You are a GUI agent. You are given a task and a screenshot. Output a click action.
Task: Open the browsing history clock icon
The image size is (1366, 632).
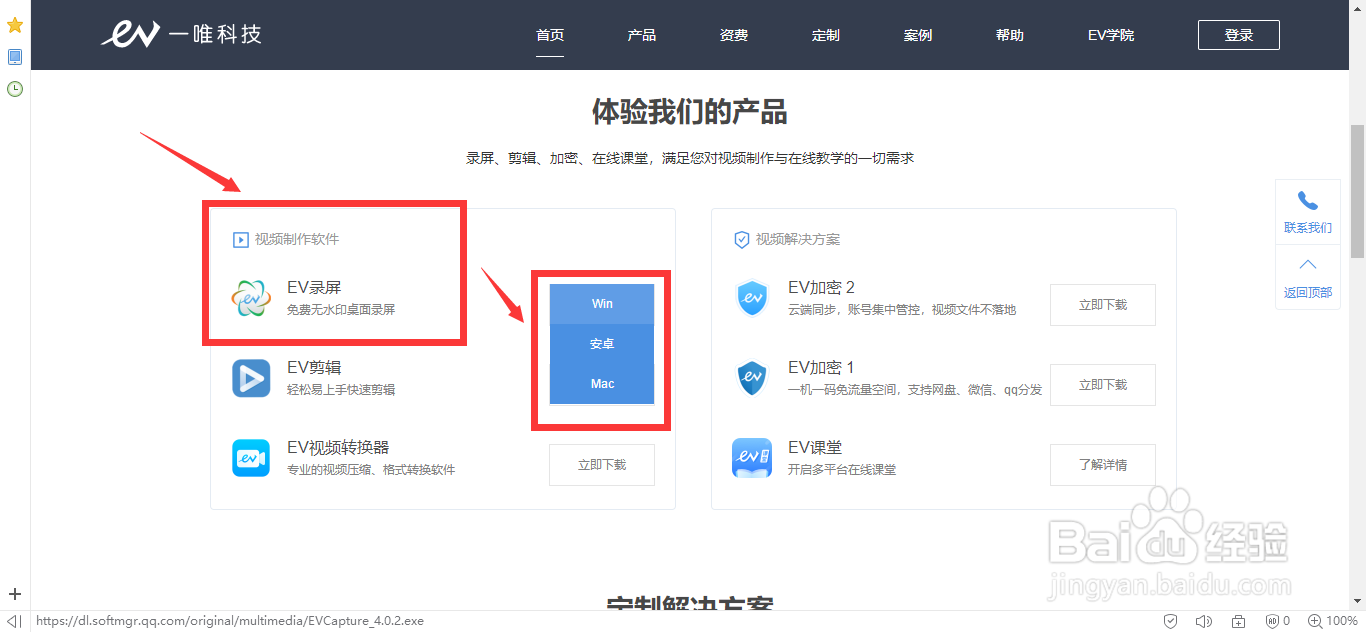click(15, 89)
